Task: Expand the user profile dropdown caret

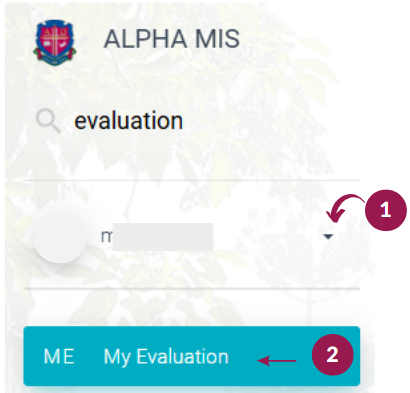Action: click(328, 236)
